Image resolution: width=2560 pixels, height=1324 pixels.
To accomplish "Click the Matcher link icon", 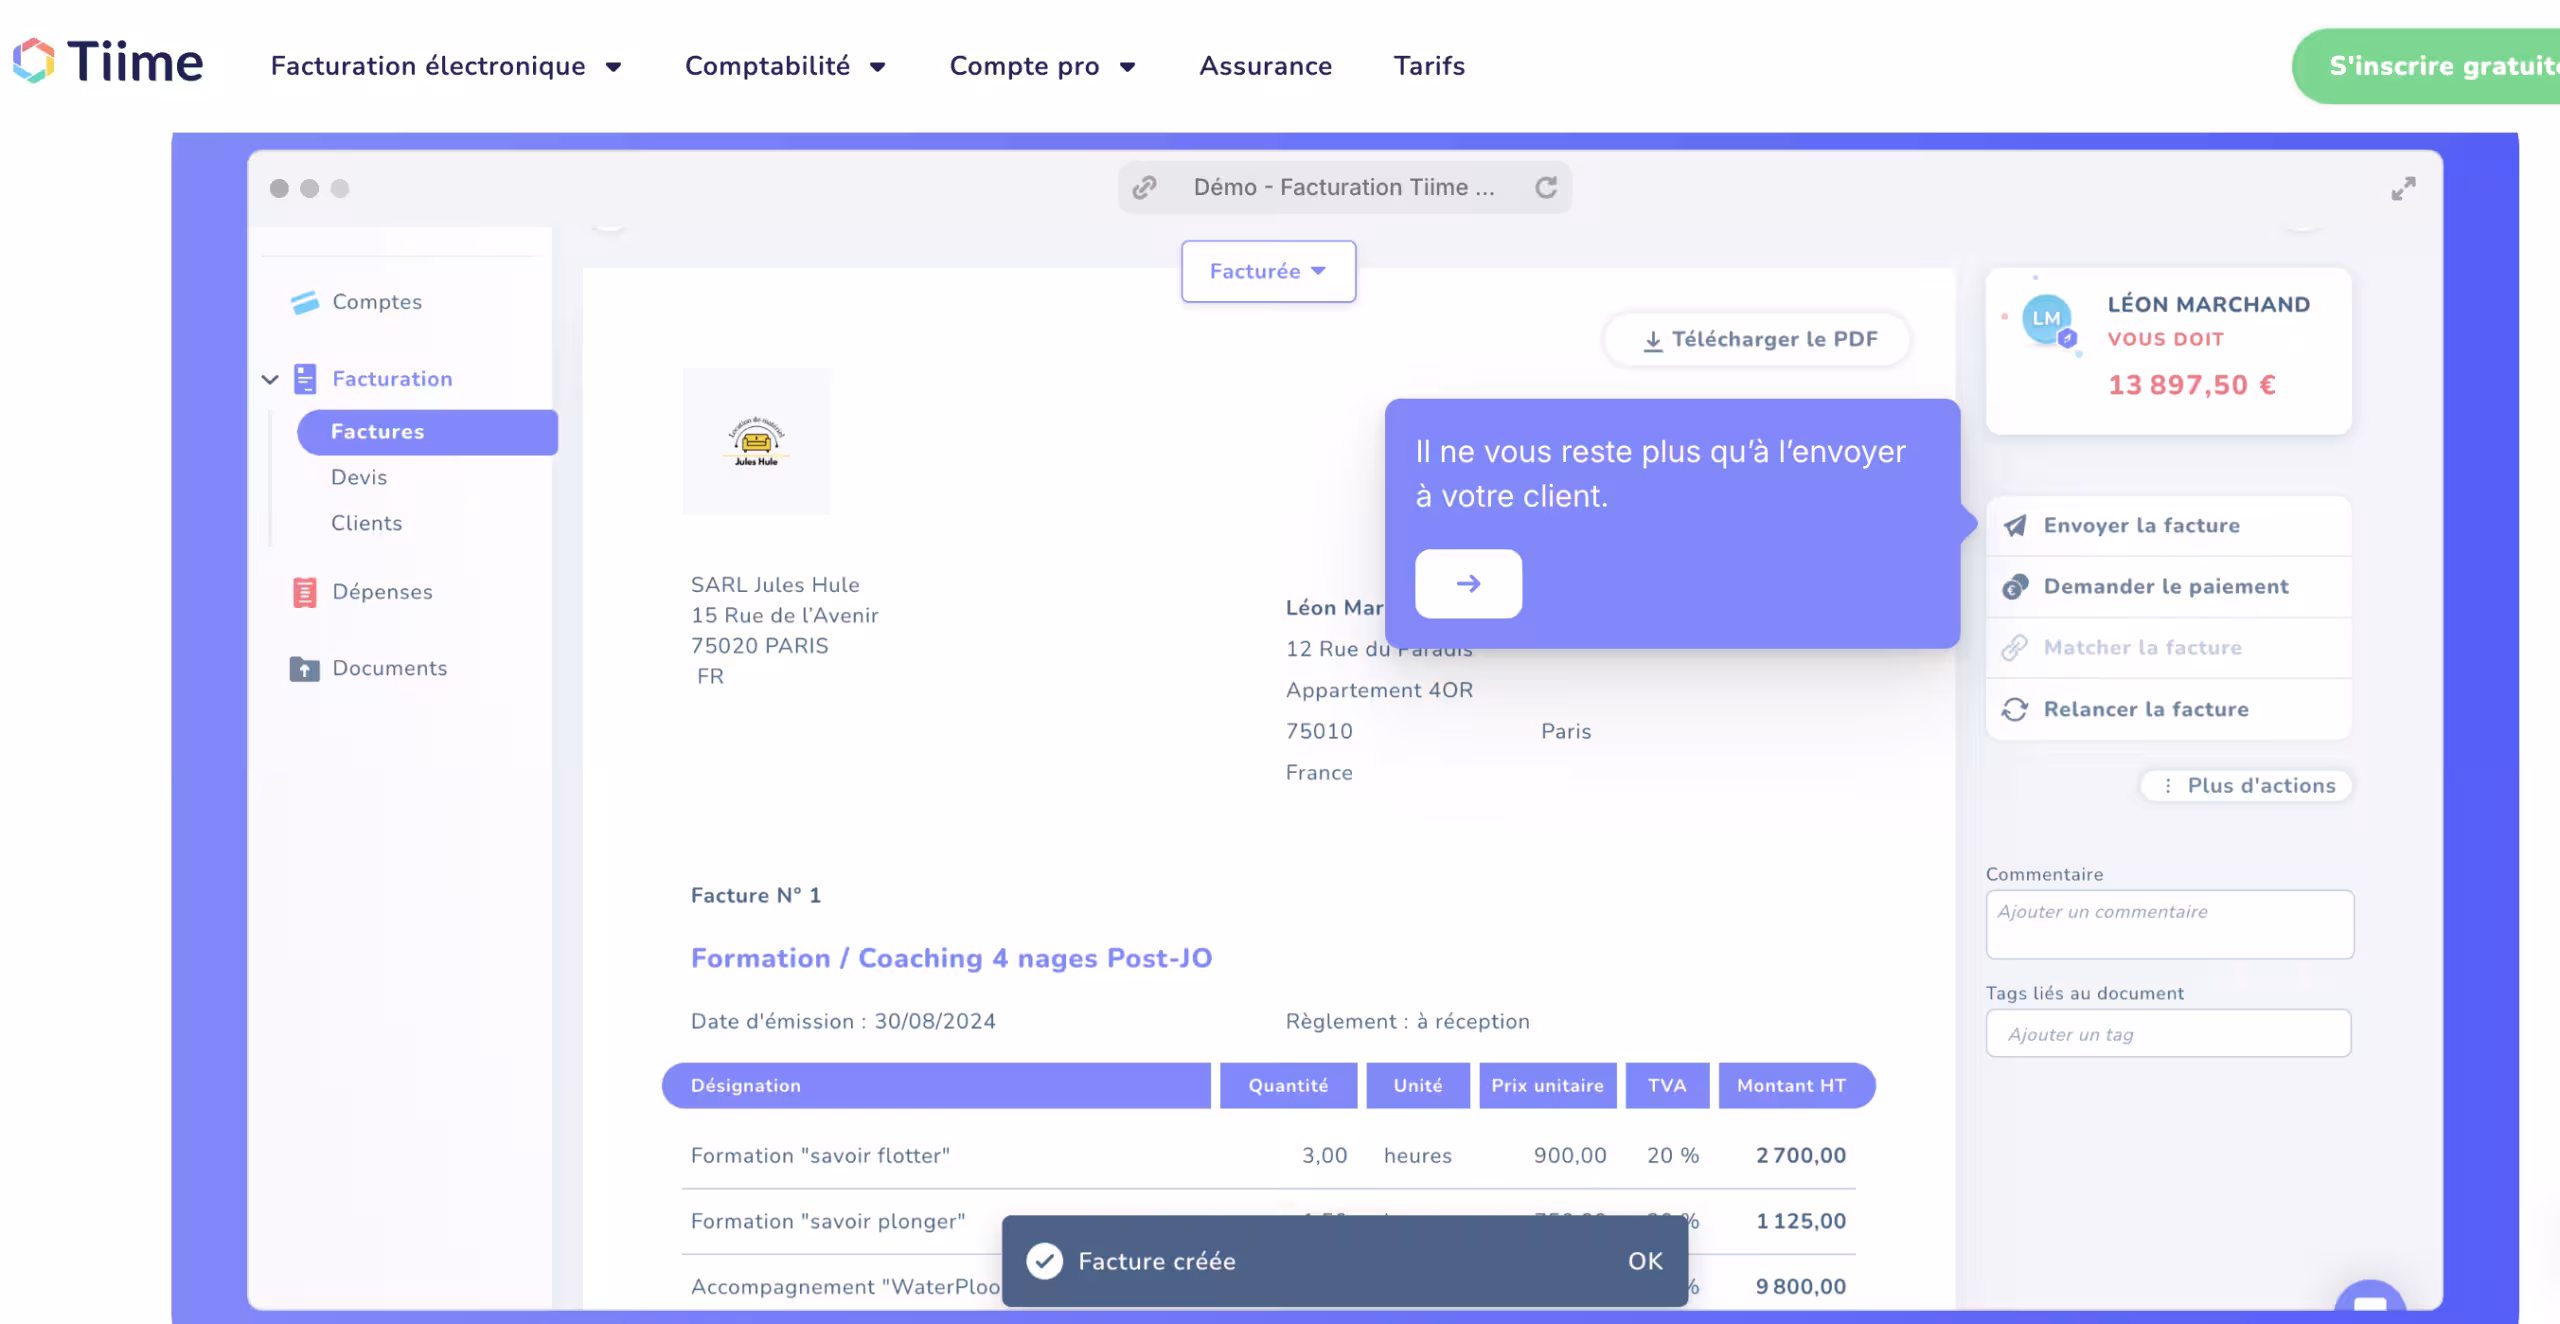I will point(2015,648).
